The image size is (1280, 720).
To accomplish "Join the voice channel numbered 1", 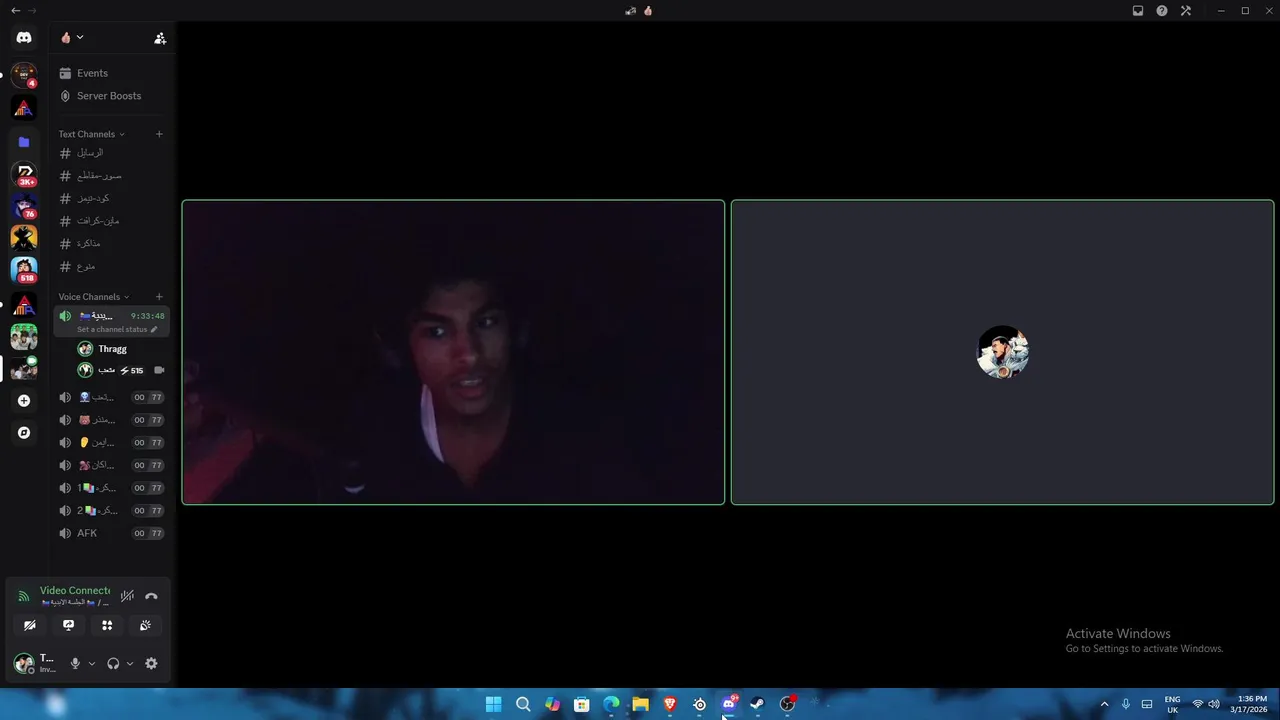I will 111,488.
